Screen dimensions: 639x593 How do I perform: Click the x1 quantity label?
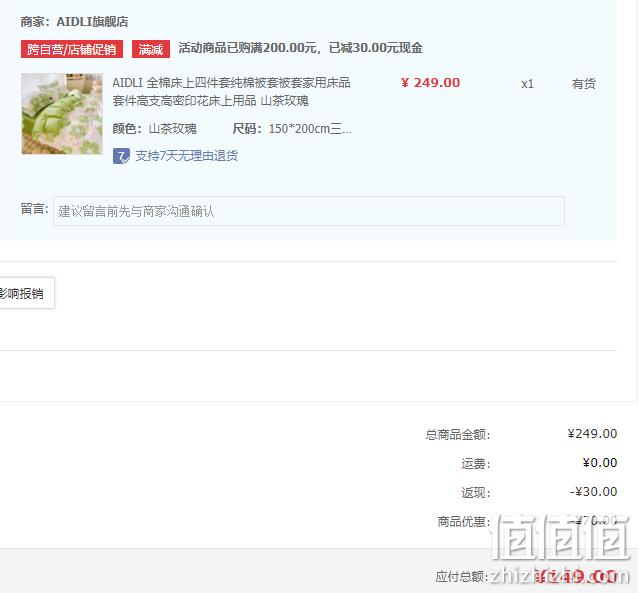click(x=527, y=84)
